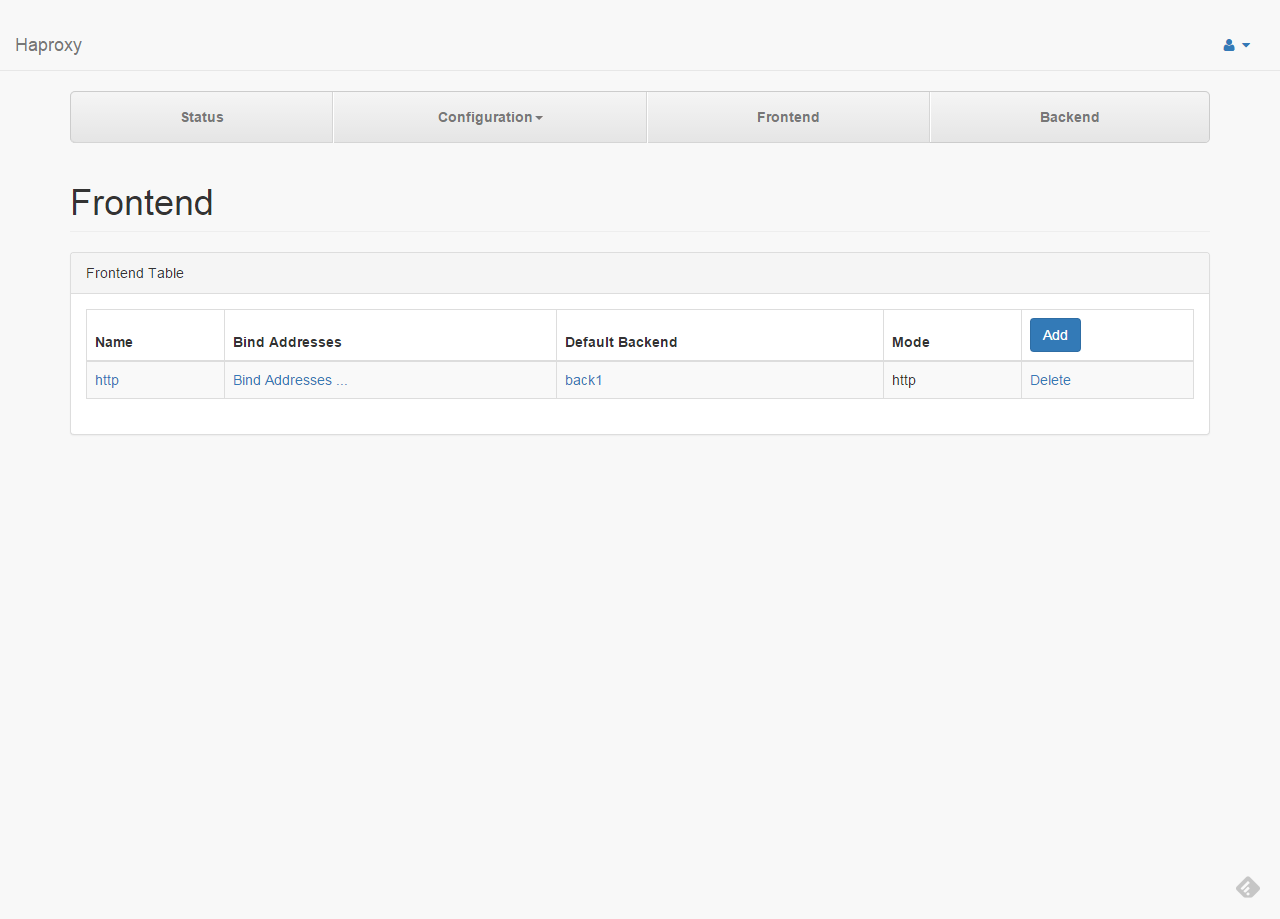Open Bind Addresses for the http frontend
1280x919 pixels.
pos(290,380)
